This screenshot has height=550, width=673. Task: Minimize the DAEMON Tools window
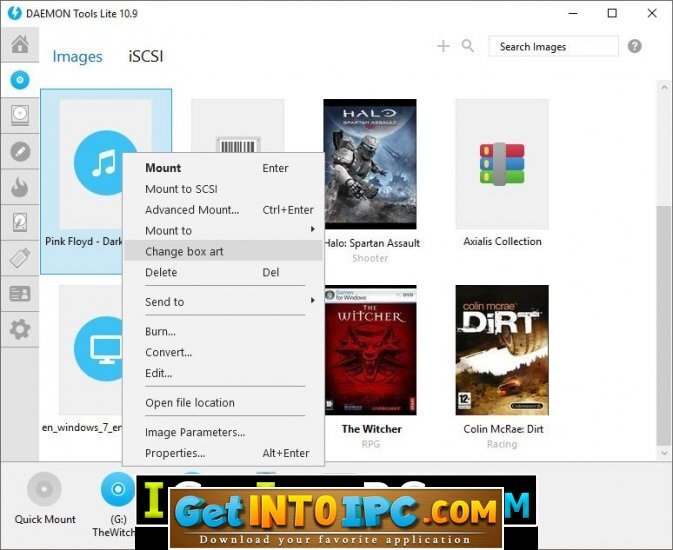point(573,13)
